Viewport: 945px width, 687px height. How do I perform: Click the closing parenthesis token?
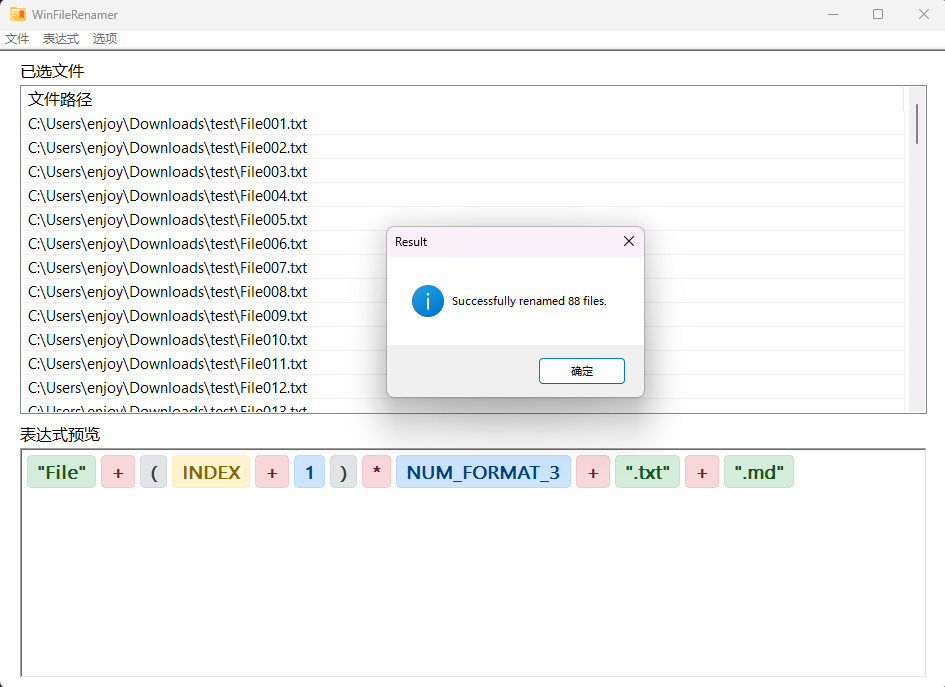point(344,472)
